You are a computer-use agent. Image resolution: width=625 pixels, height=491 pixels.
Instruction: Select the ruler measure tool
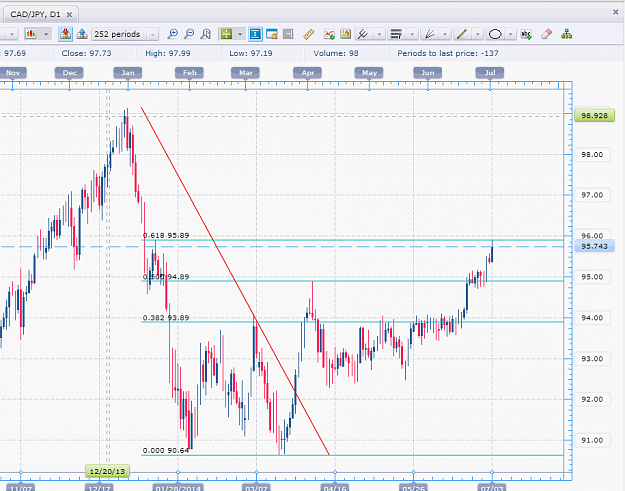click(x=309, y=34)
